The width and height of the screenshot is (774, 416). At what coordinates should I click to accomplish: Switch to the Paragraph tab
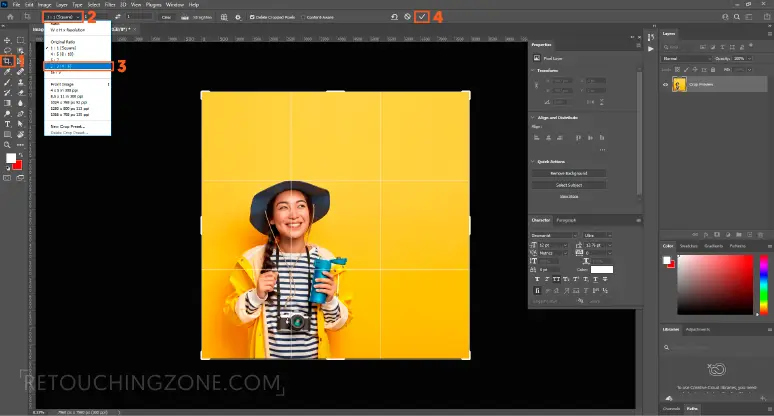[566, 220]
